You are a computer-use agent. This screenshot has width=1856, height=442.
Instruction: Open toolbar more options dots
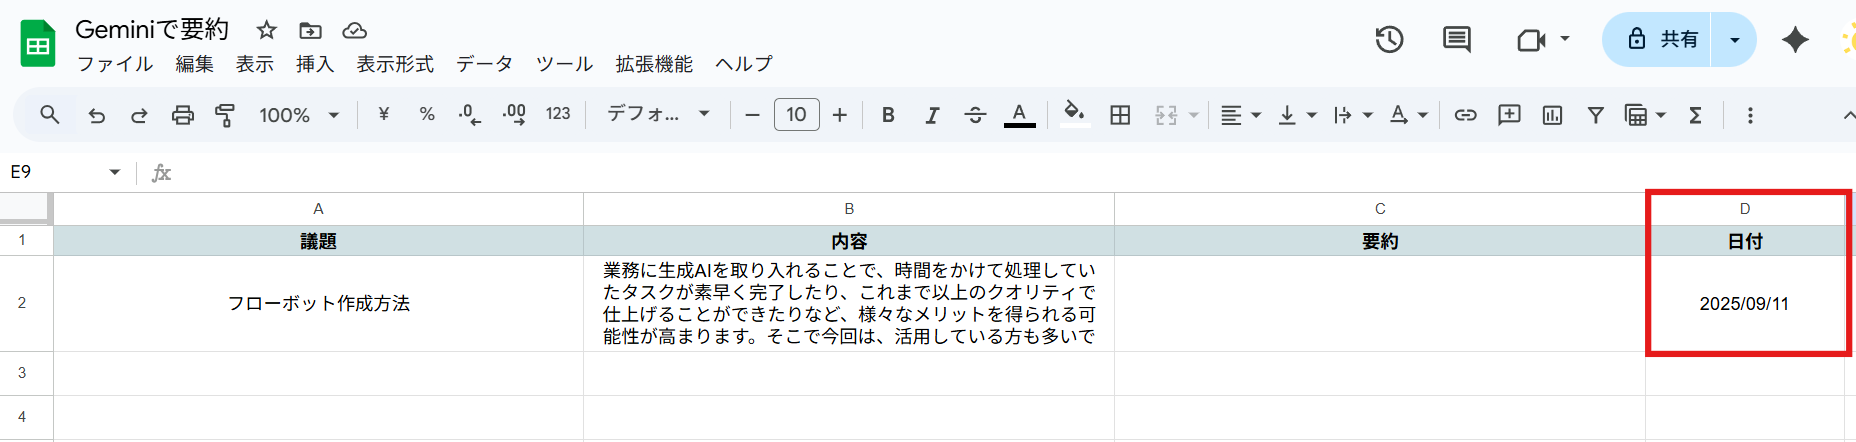[x=1750, y=115]
